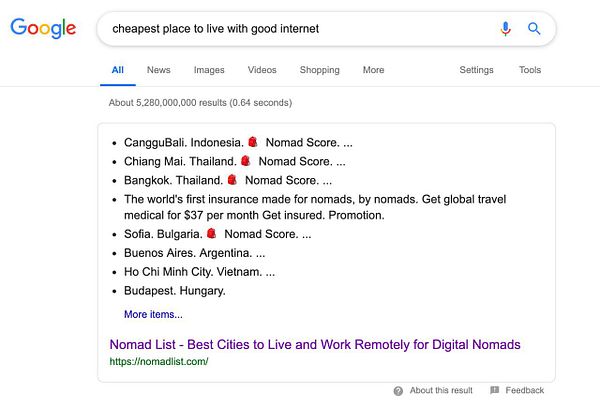Screen dimensions: 600x405
Task: Switch to the Shopping tab
Action: 319,70
